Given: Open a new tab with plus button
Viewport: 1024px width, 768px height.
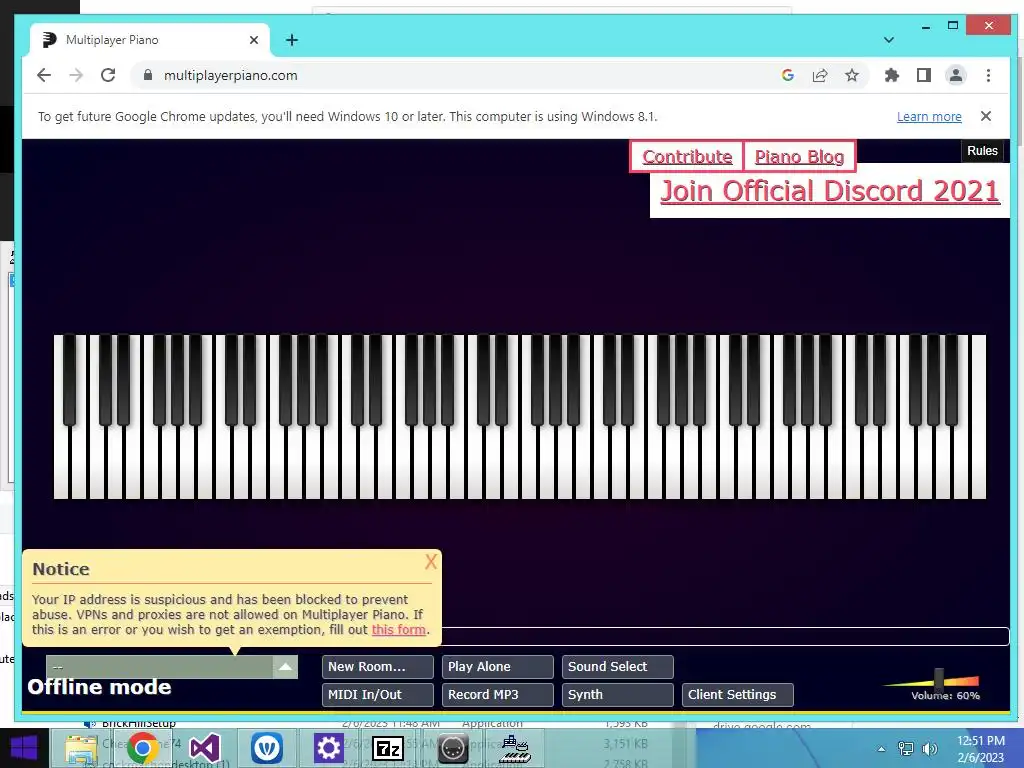Looking at the screenshot, I should pos(292,40).
